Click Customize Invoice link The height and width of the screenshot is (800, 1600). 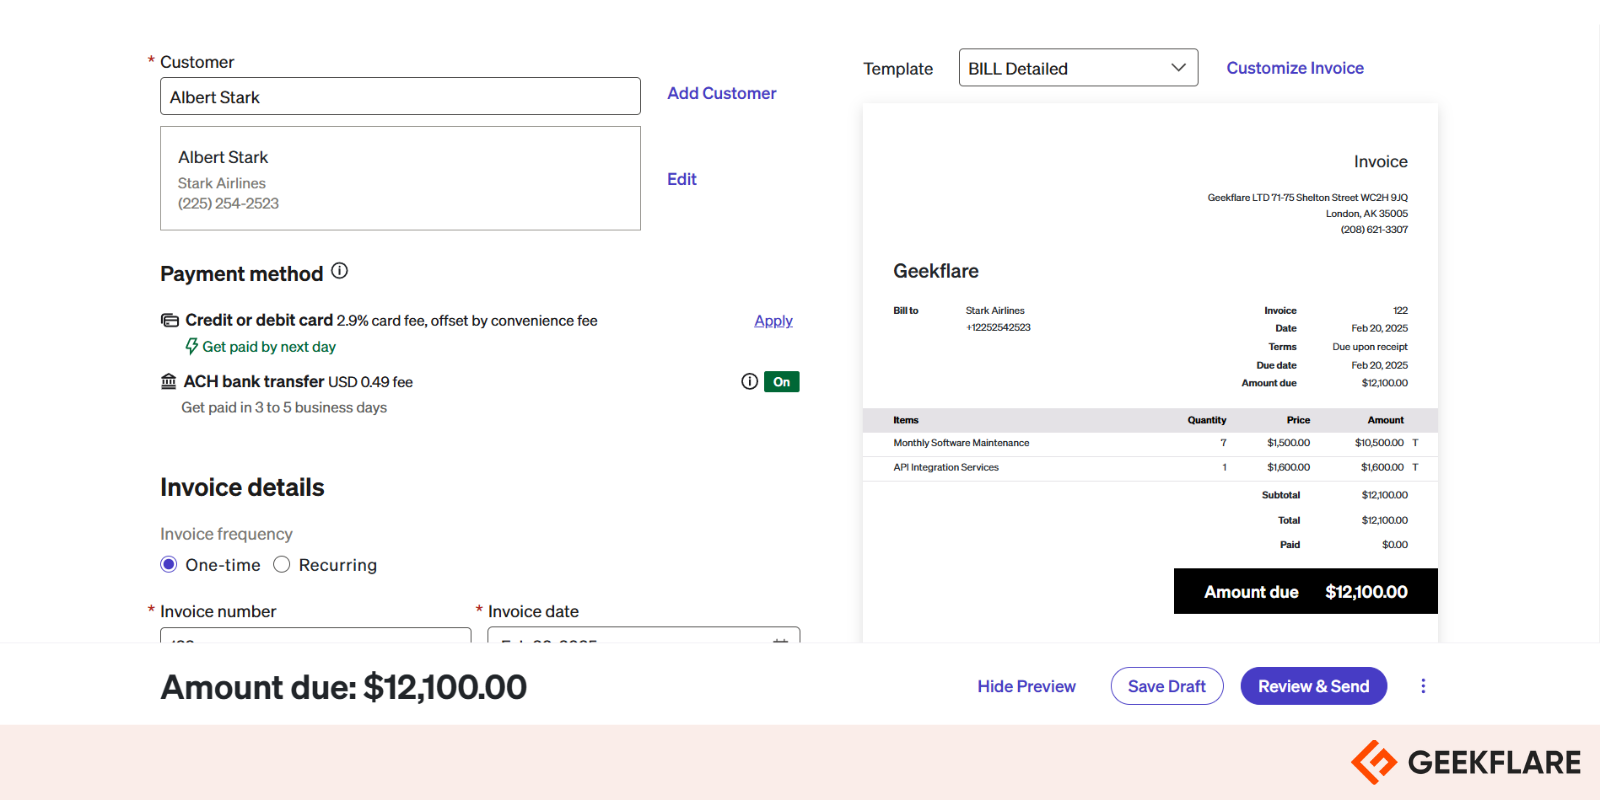pos(1295,68)
